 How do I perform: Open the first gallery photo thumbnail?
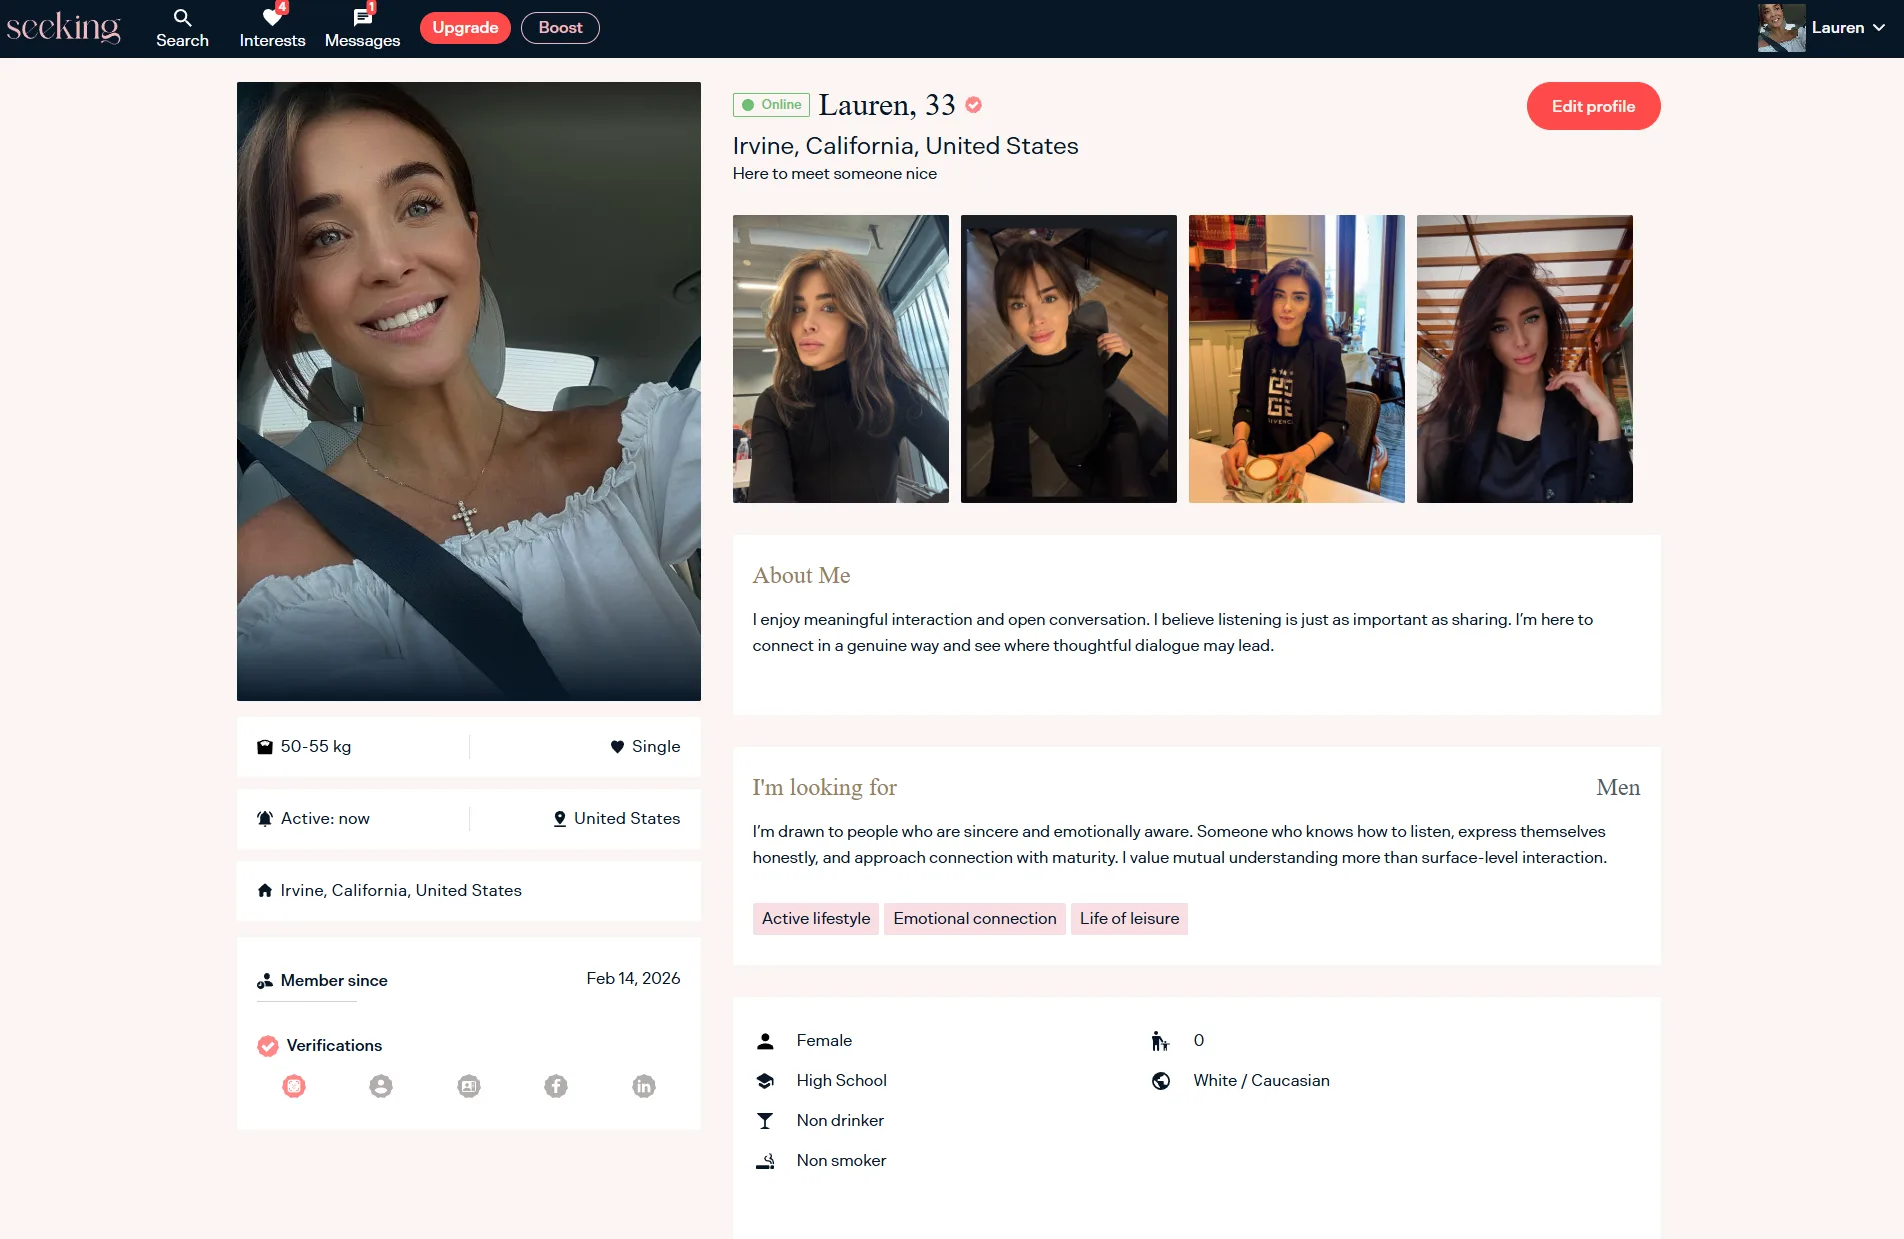pos(841,359)
